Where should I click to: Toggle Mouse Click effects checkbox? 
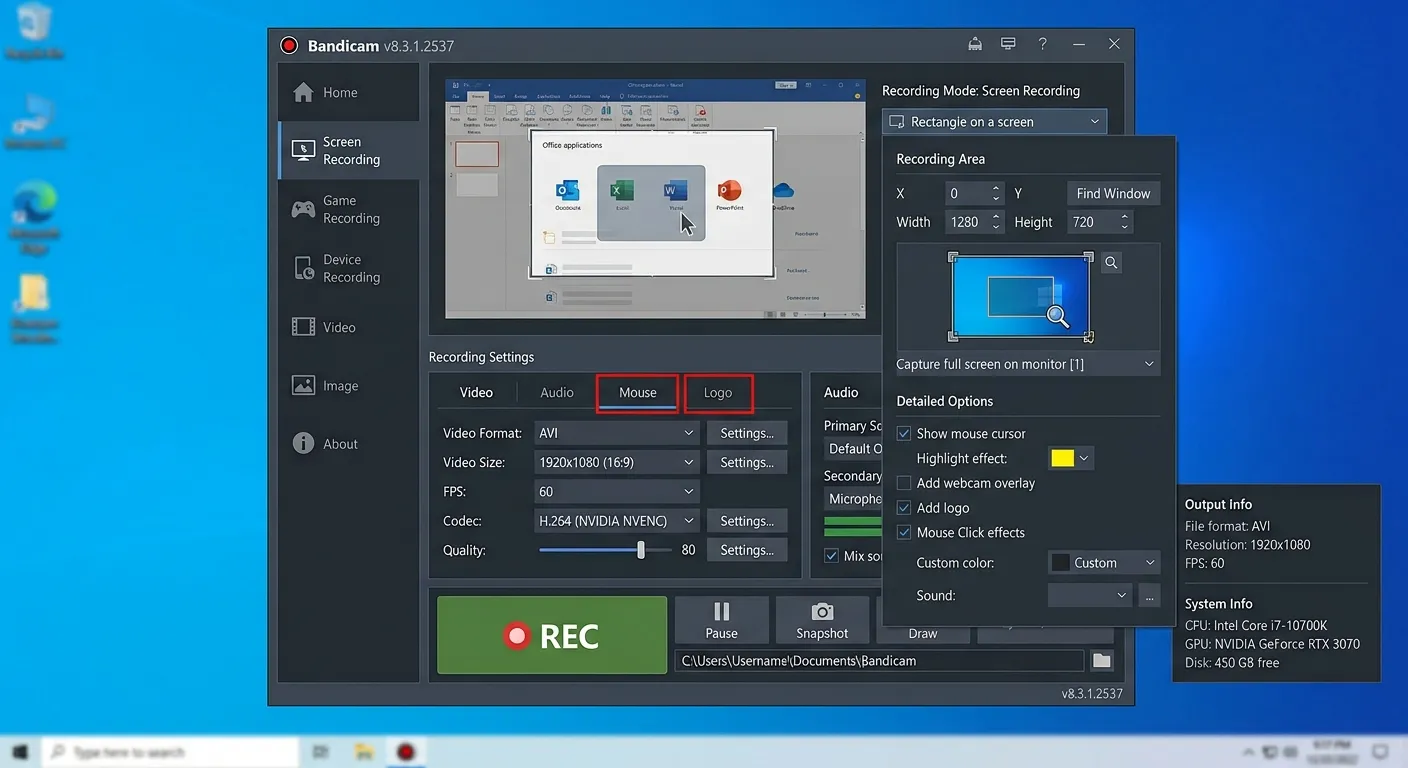904,533
